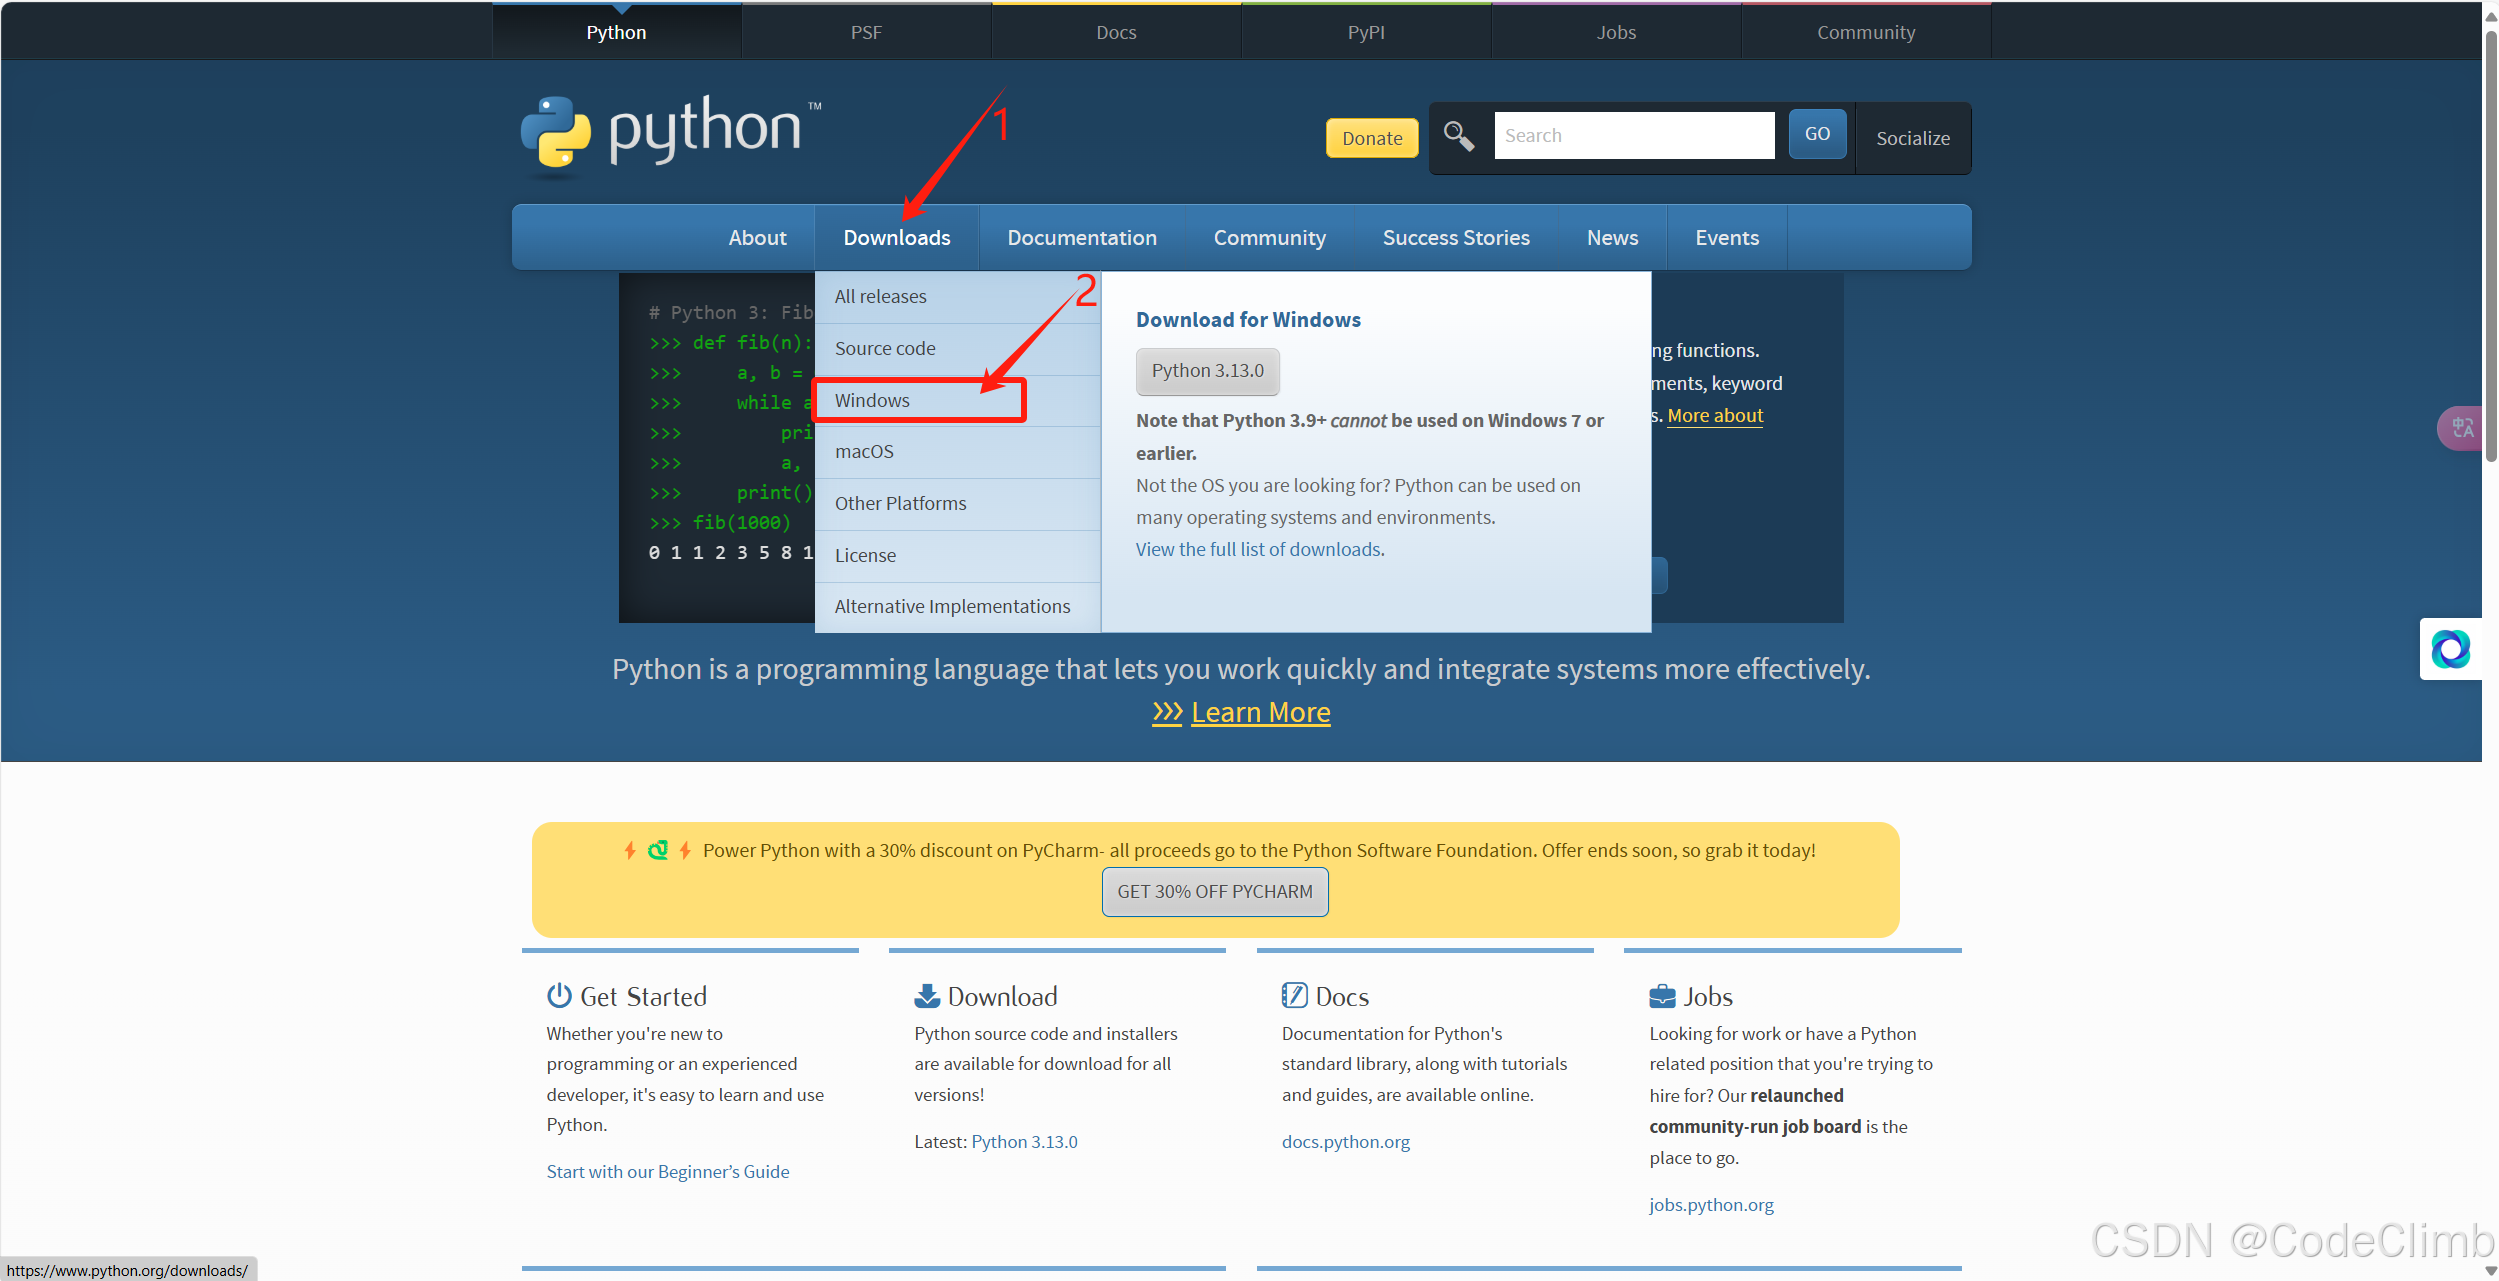Click the Download arrow icon
Screen dimensions: 2499x1281
tap(927, 995)
